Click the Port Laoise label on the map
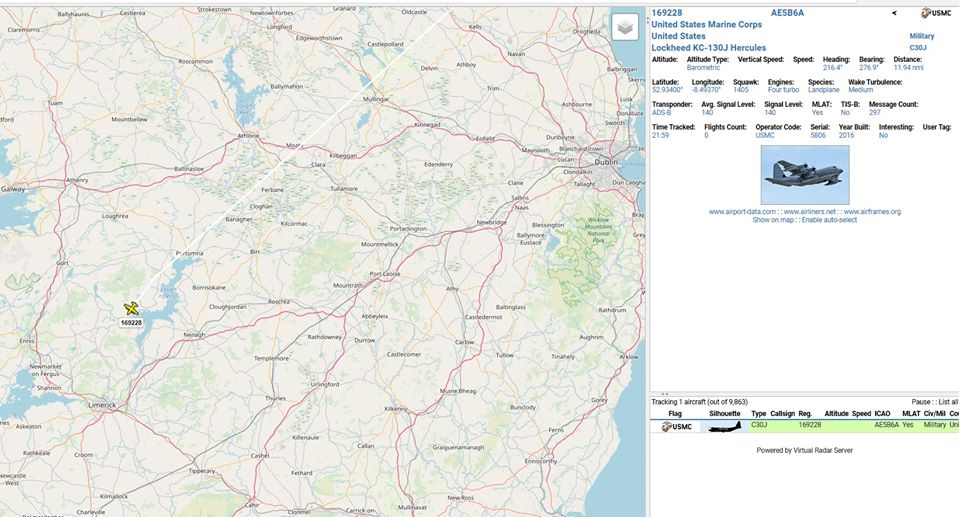The height and width of the screenshot is (517, 960). click(x=384, y=274)
